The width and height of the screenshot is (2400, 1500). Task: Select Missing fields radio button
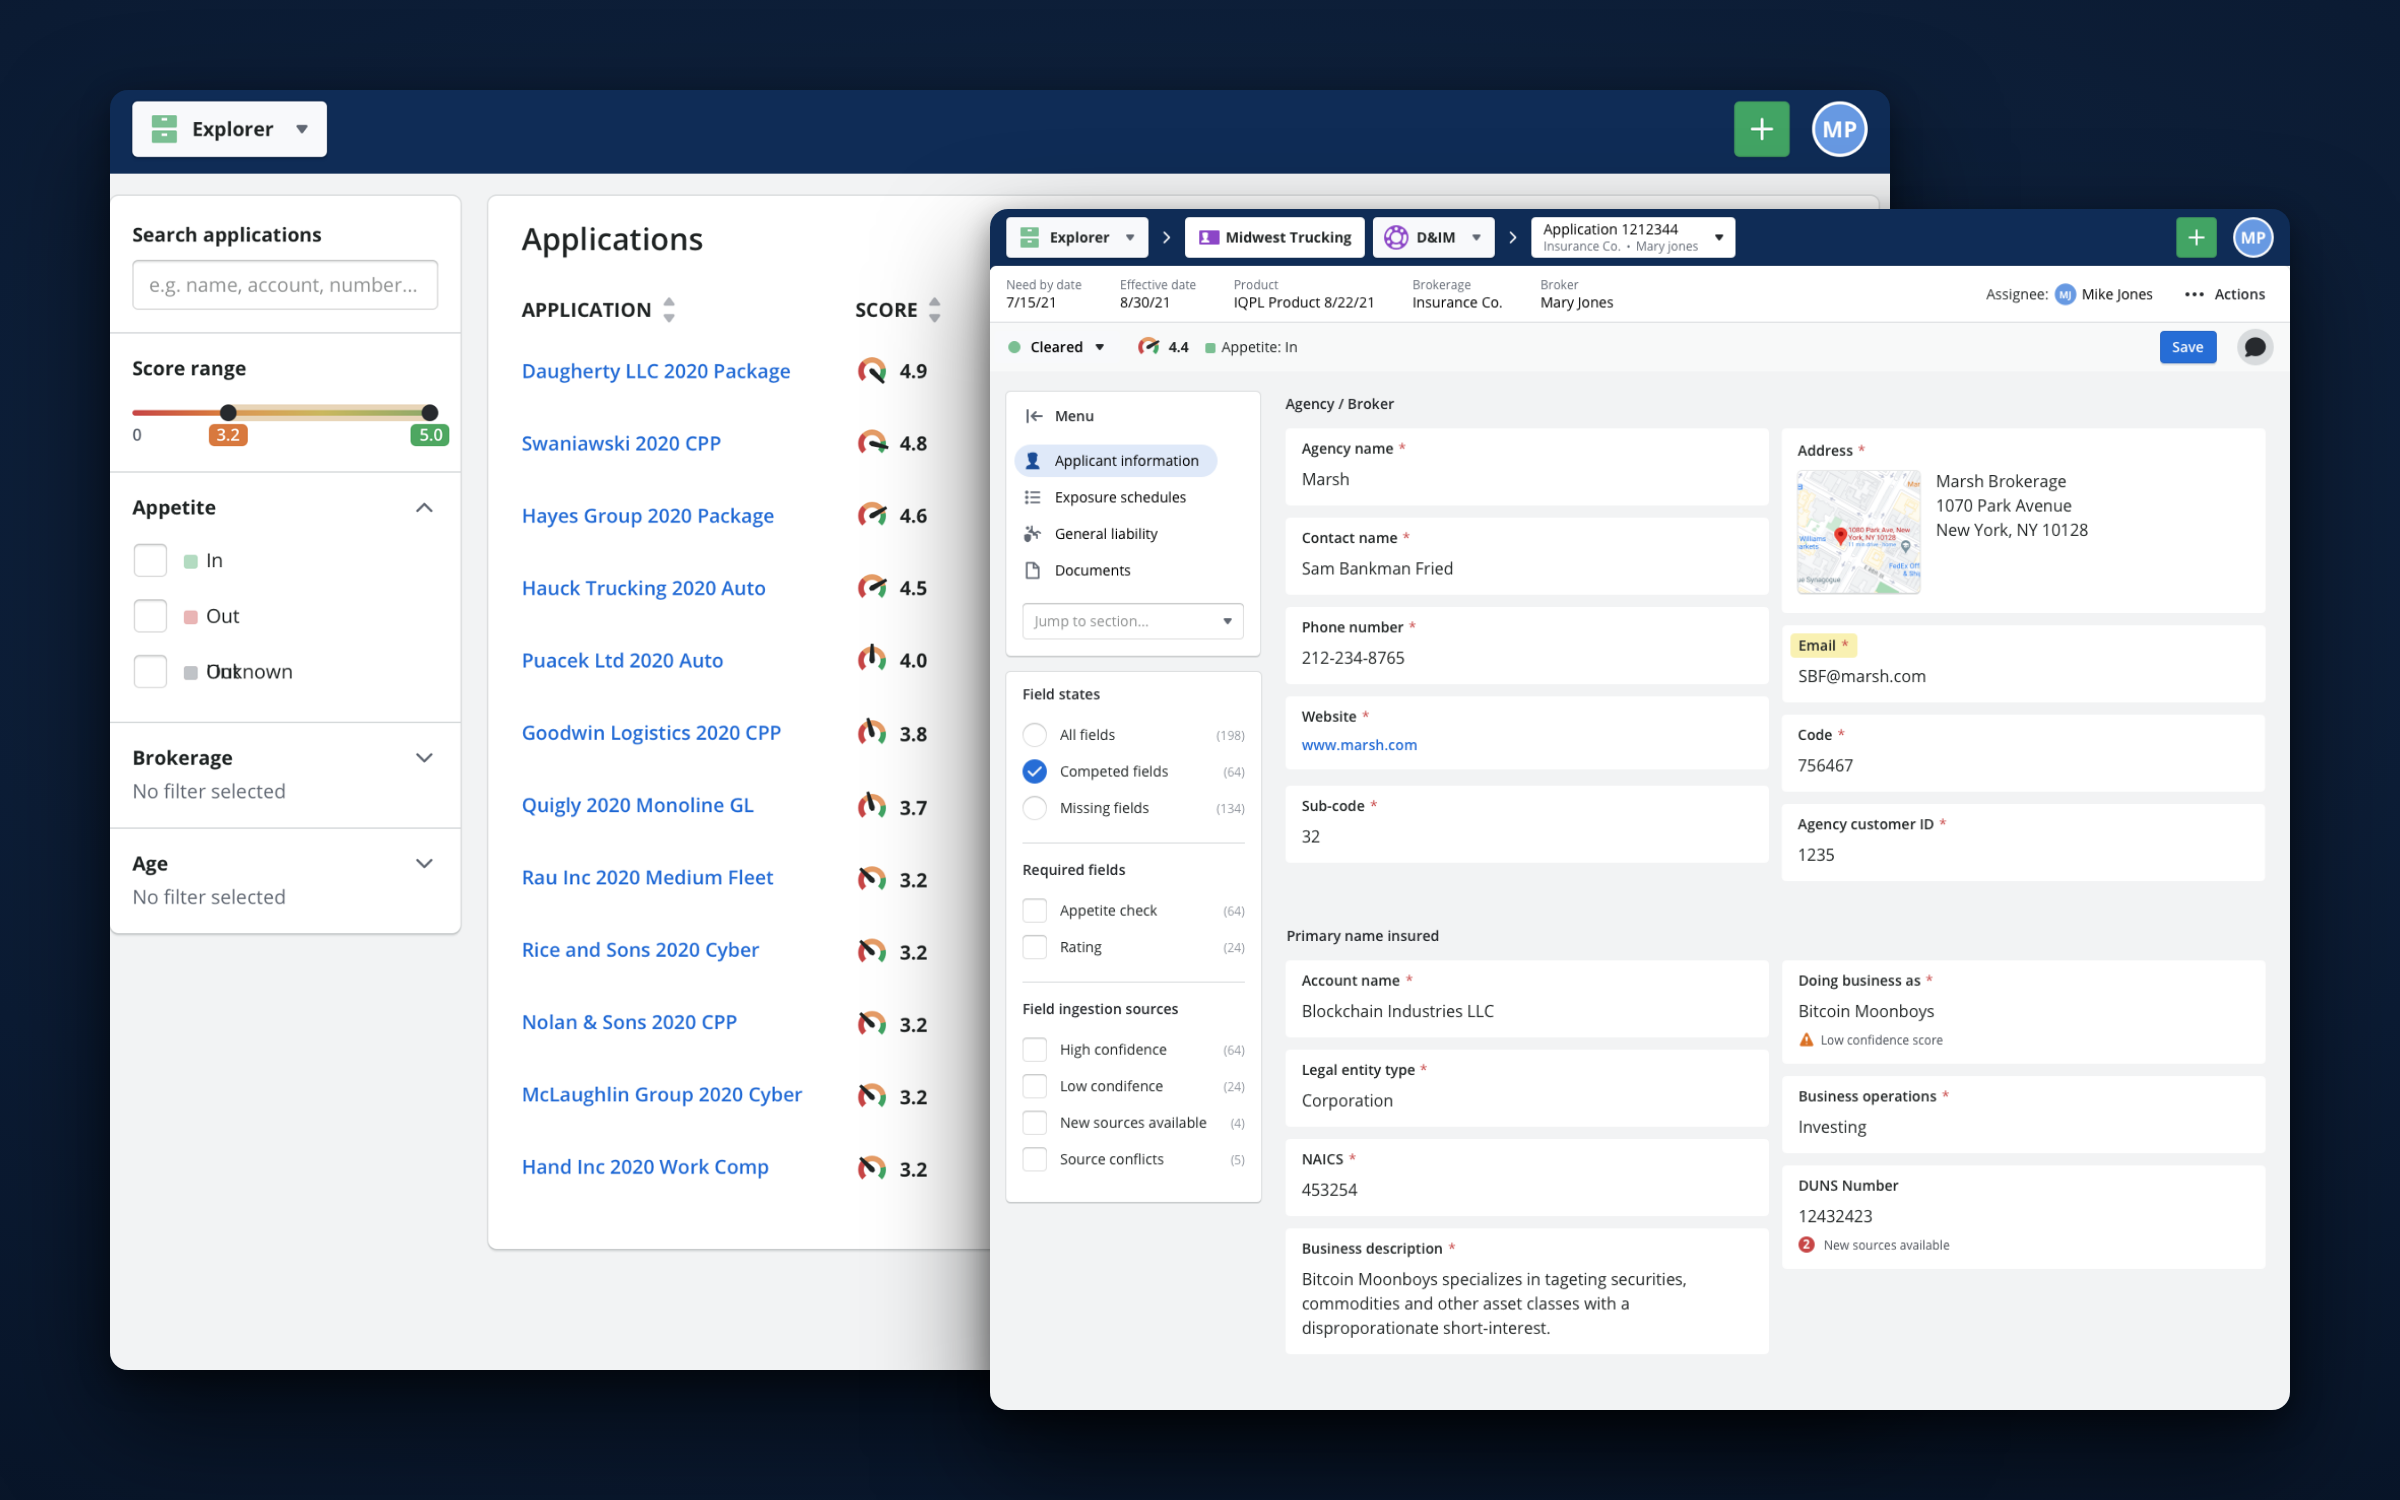pos(1035,808)
